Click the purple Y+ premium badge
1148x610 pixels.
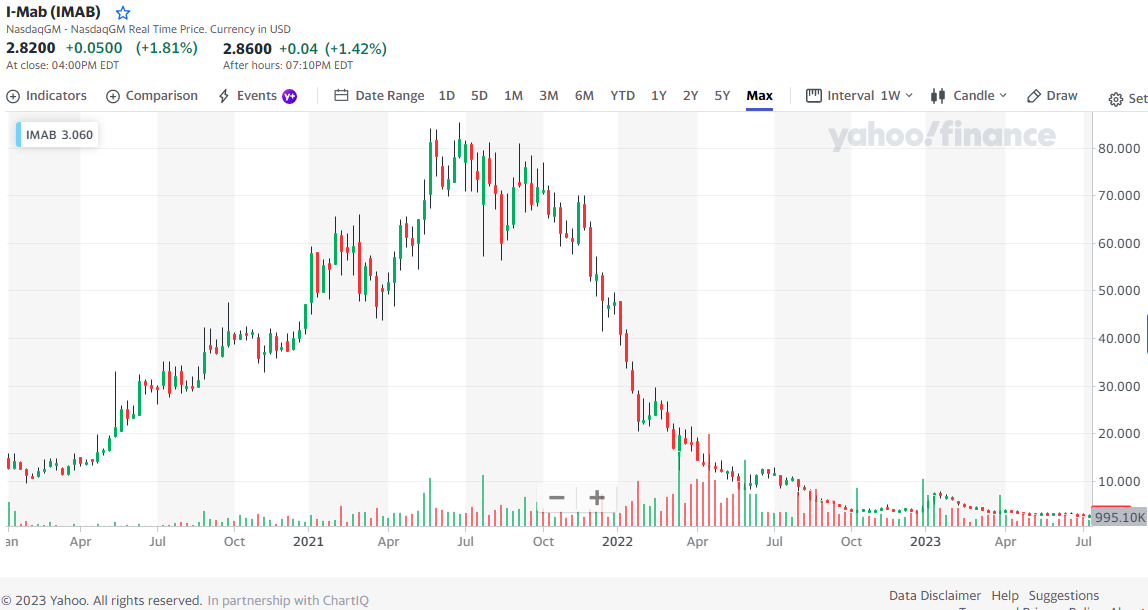(x=289, y=96)
